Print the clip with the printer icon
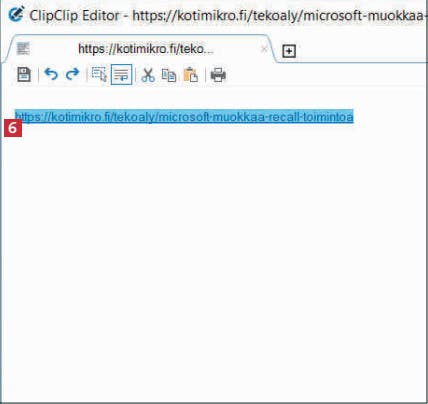Image resolution: width=428 pixels, height=404 pixels. tap(218, 75)
